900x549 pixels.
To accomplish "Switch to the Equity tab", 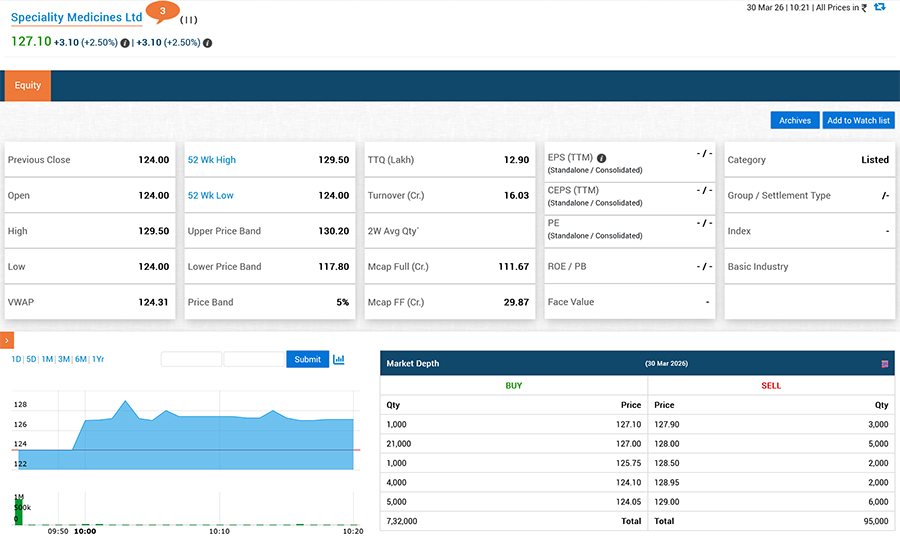I will pyautogui.click(x=28, y=86).
